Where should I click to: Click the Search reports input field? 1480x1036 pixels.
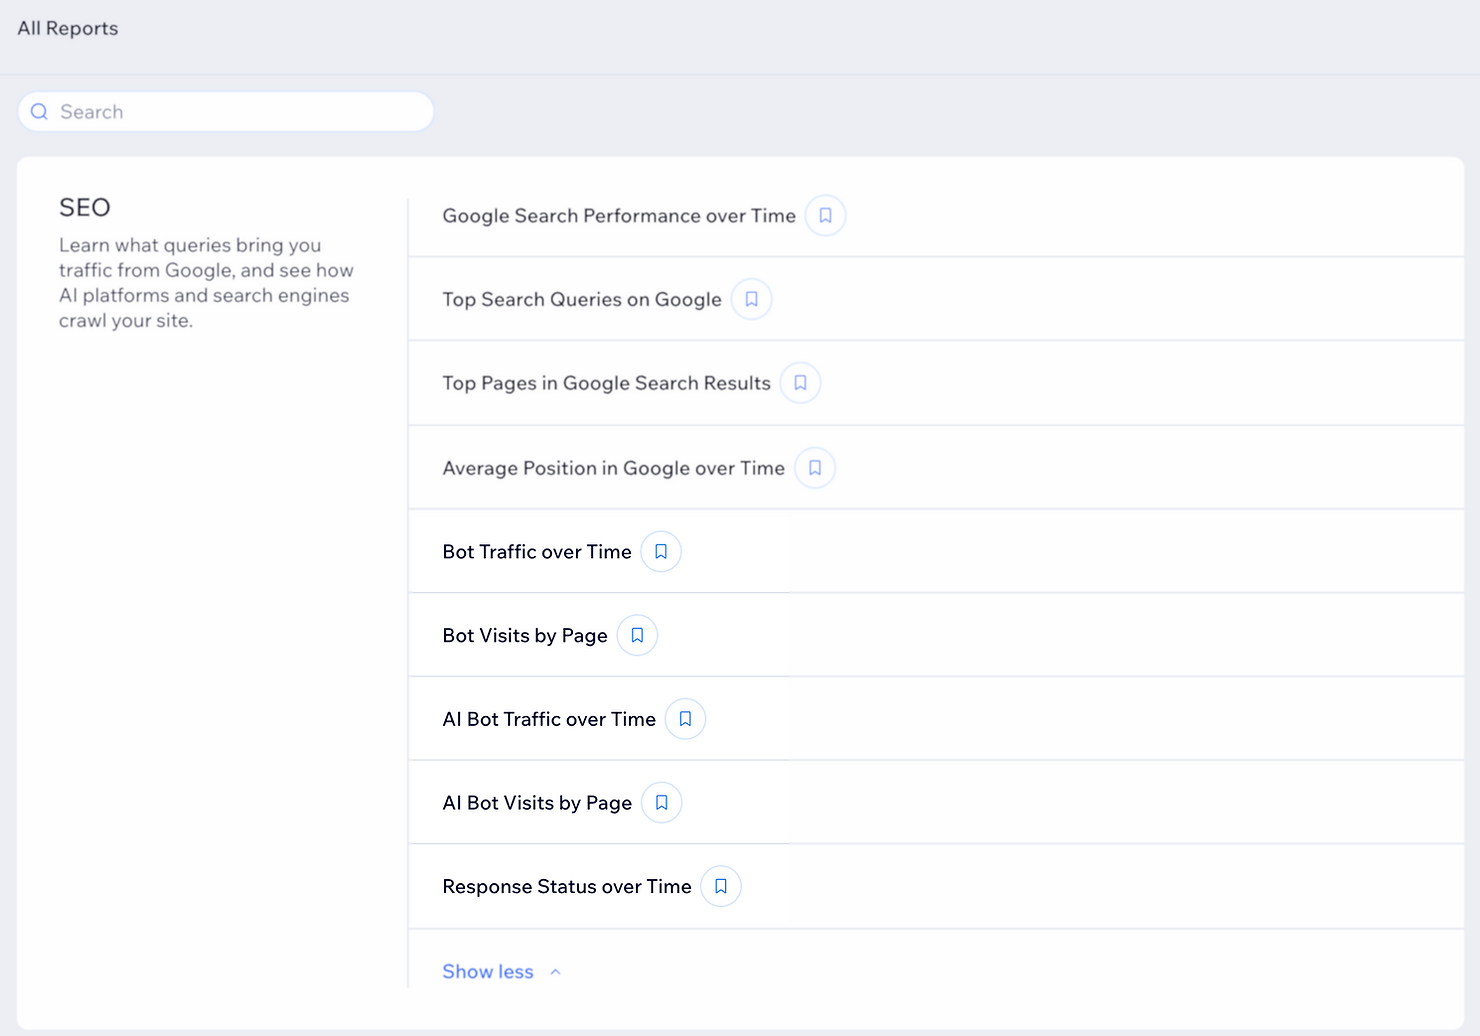[240, 112]
